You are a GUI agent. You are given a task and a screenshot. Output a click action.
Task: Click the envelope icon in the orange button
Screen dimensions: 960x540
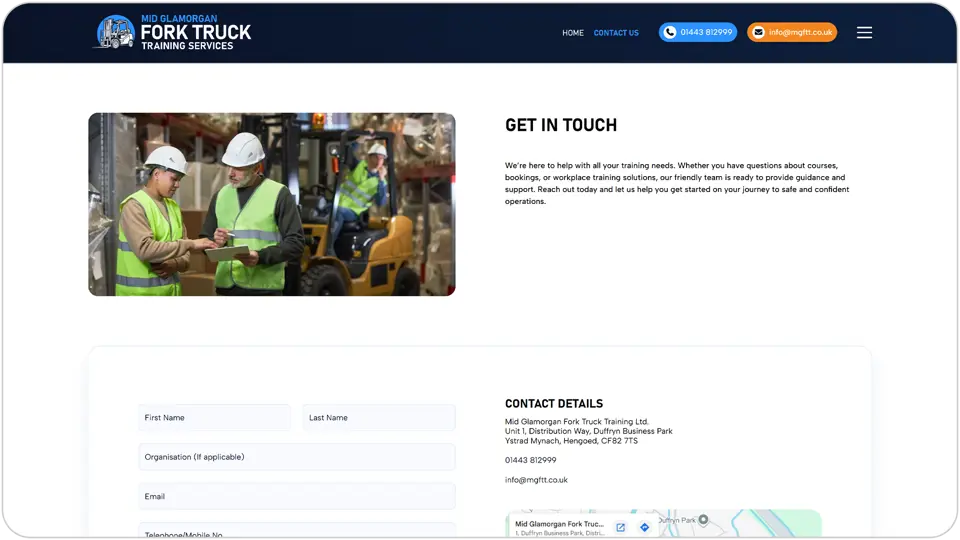click(758, 32)
